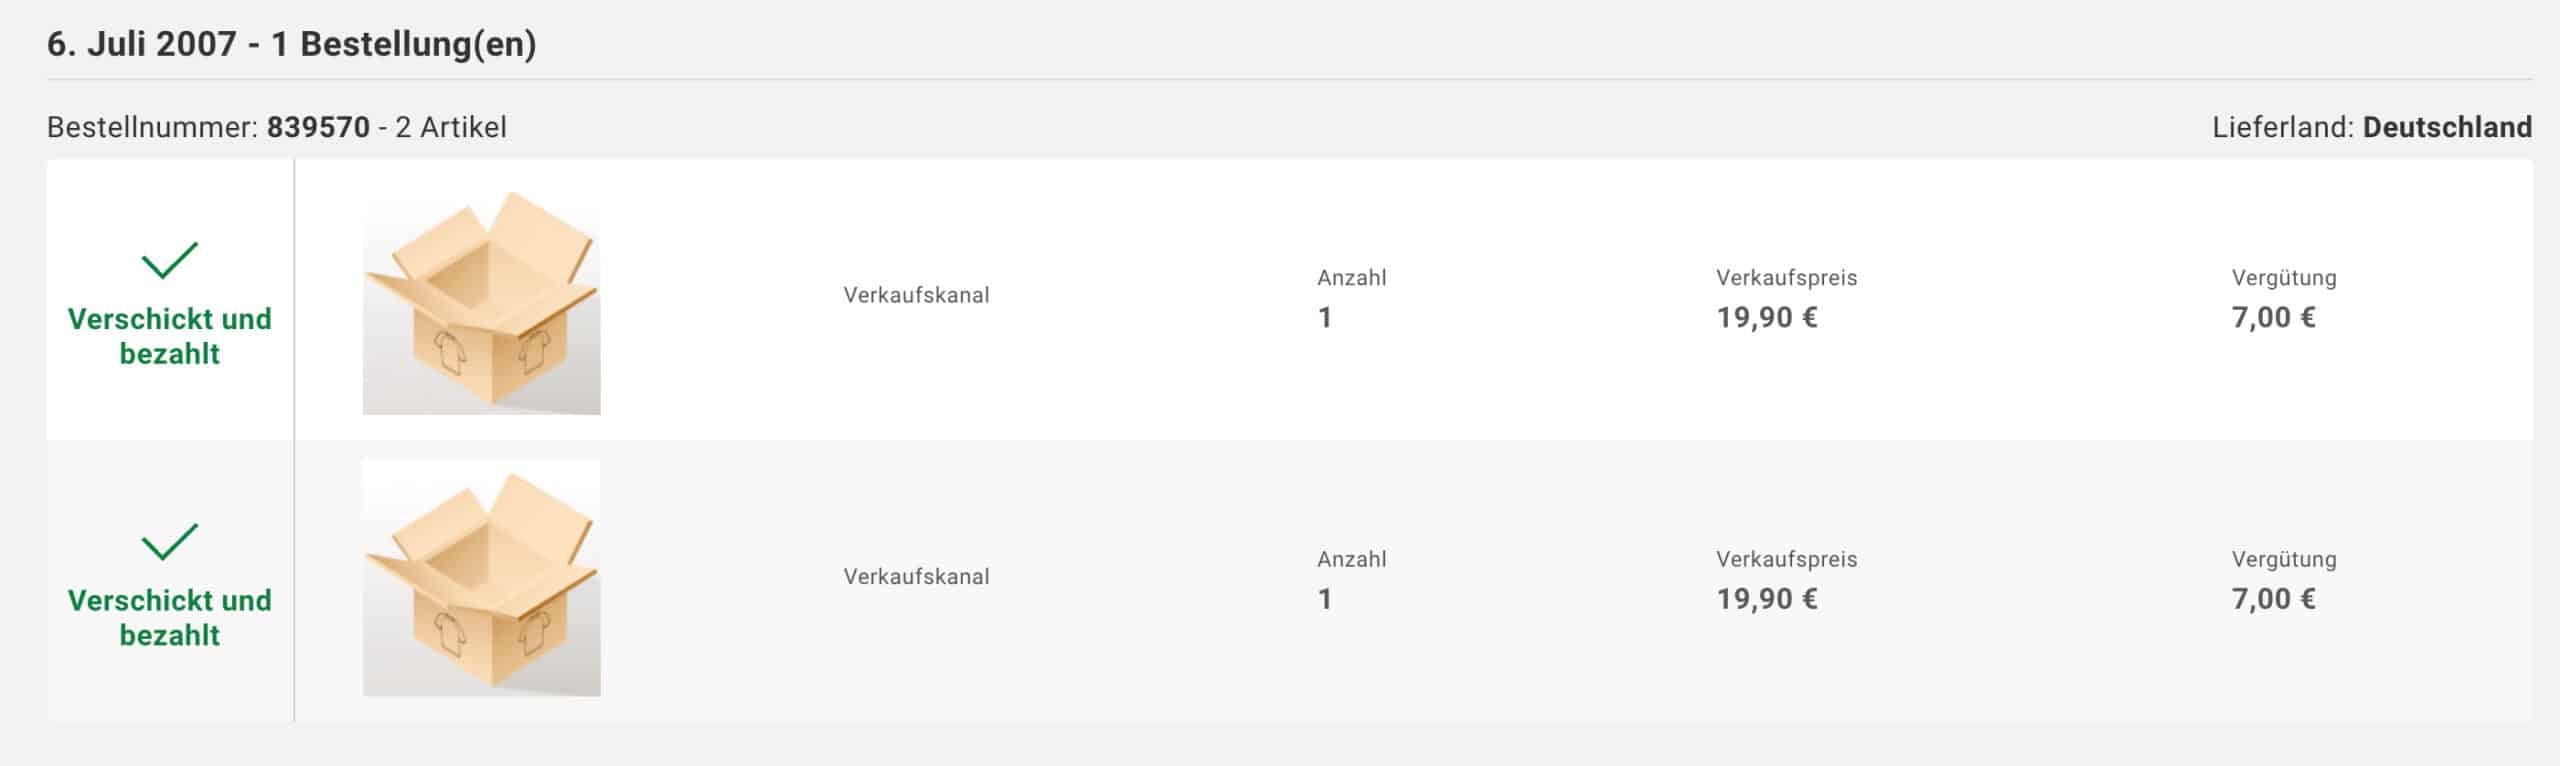This screenshot has width=2560, height=766.
Task: Click the first item's Vergütung label
Action: coord(2284,278)
